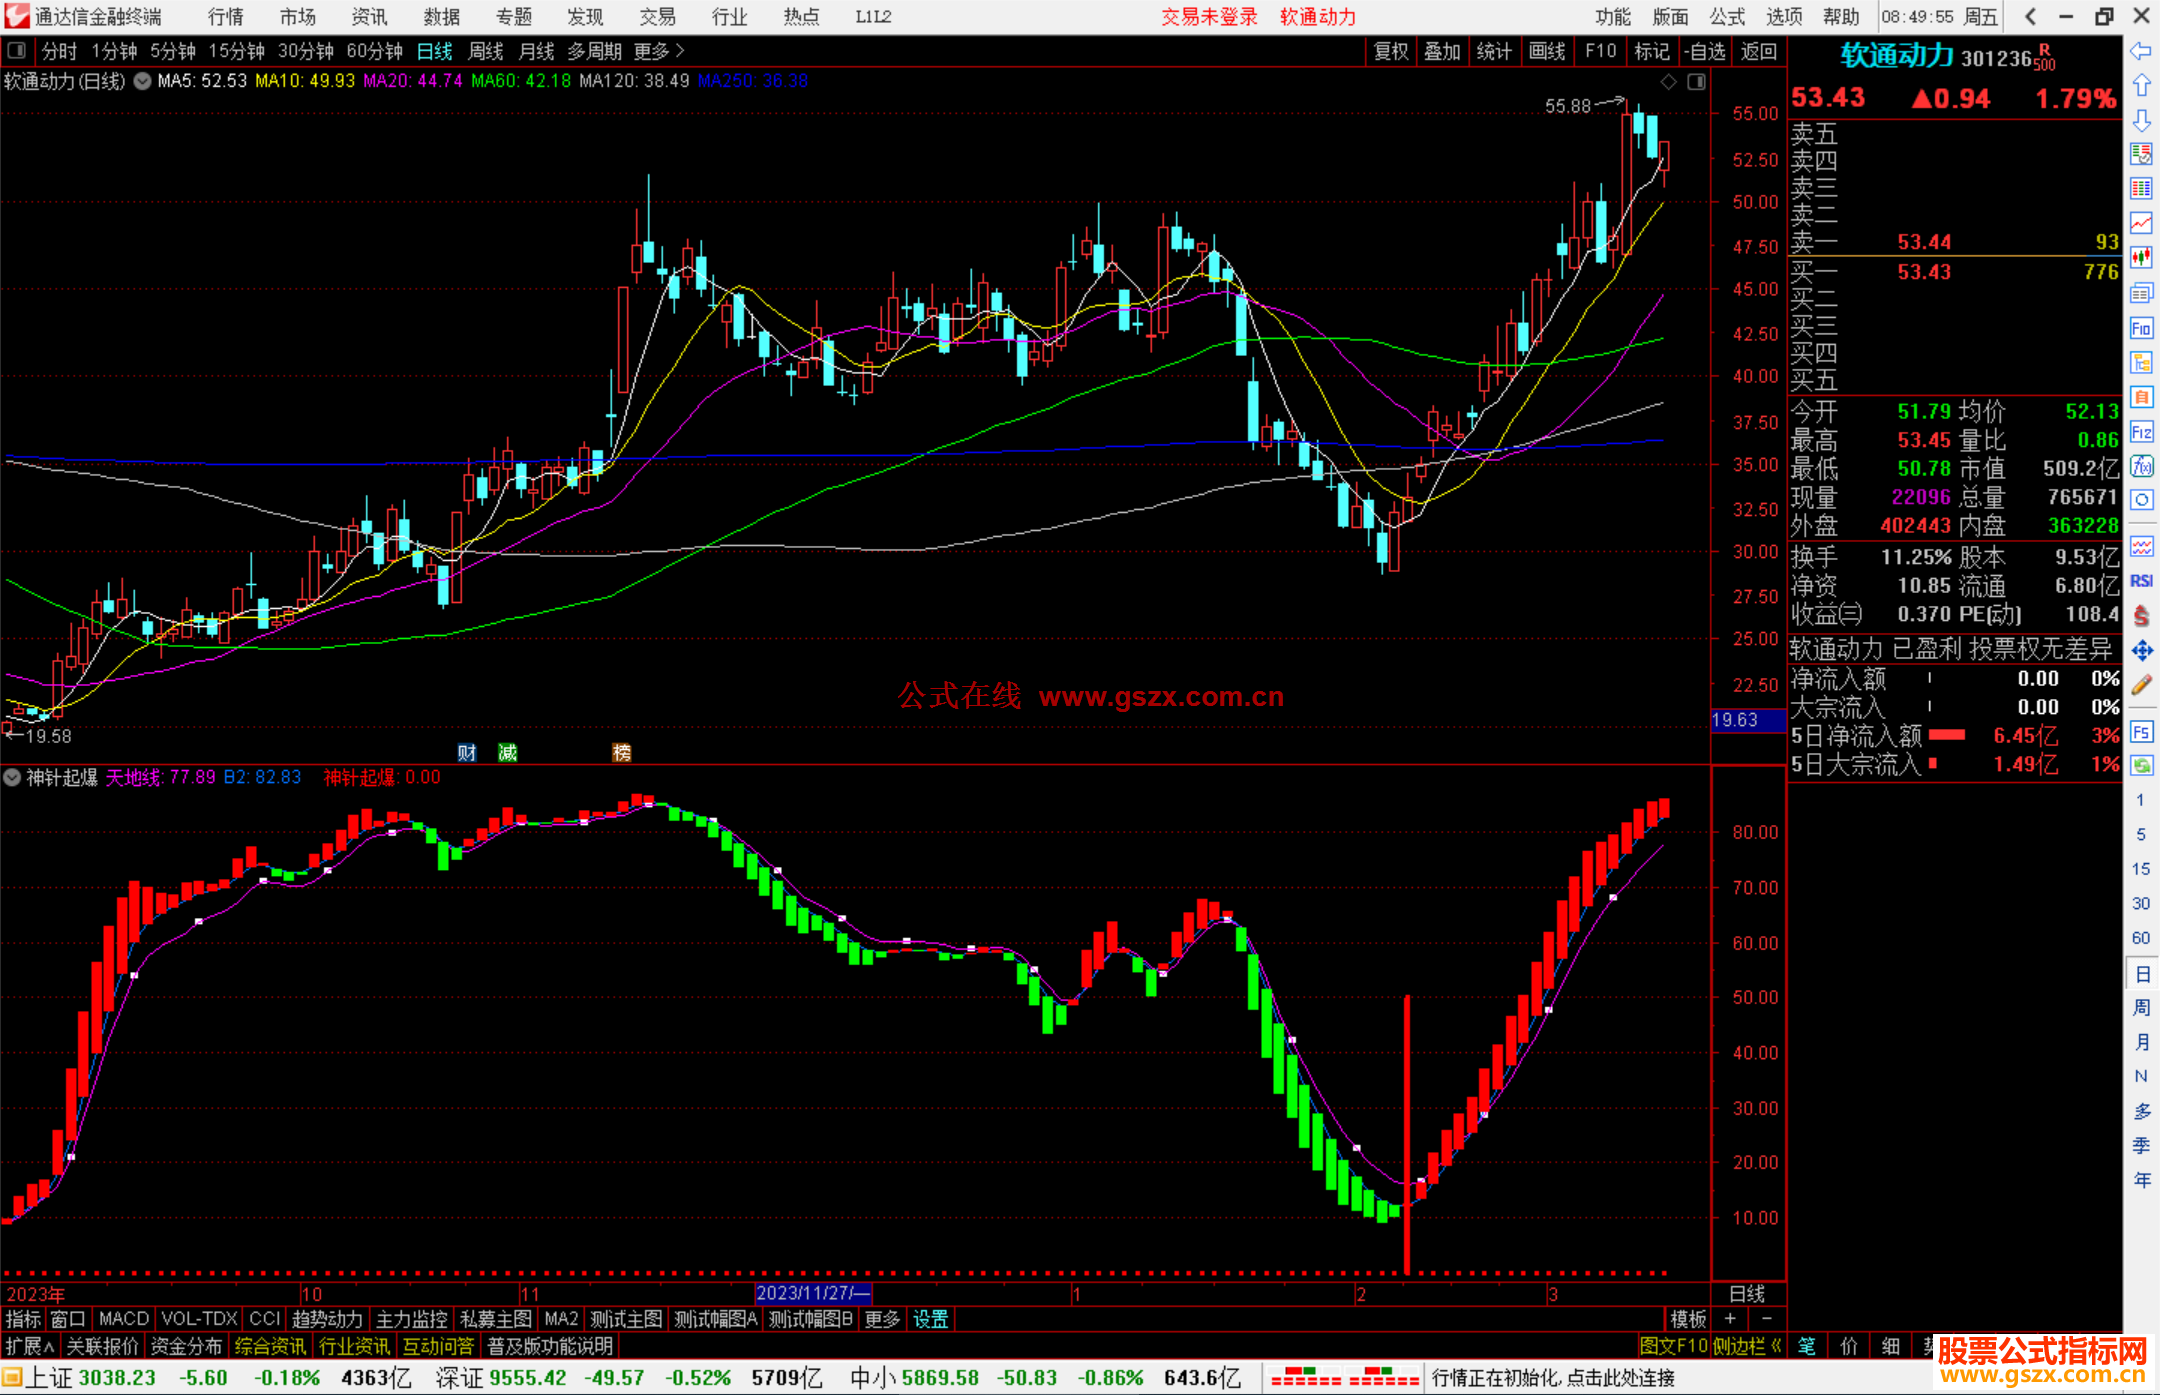Viewport: 2160px width, 1395px height.
Task: Expand the 扩展 panel at bottom left
Action: [x=30, y=1346]
